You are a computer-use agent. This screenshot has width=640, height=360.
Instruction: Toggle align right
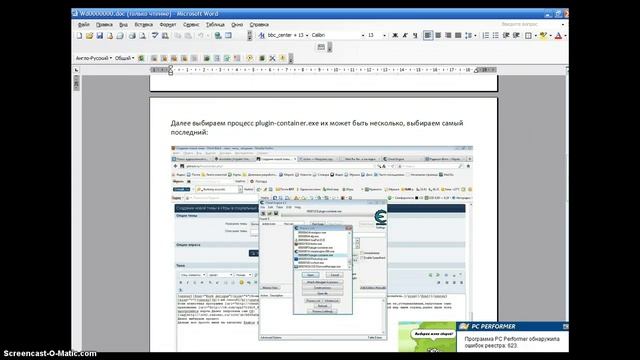448,36
